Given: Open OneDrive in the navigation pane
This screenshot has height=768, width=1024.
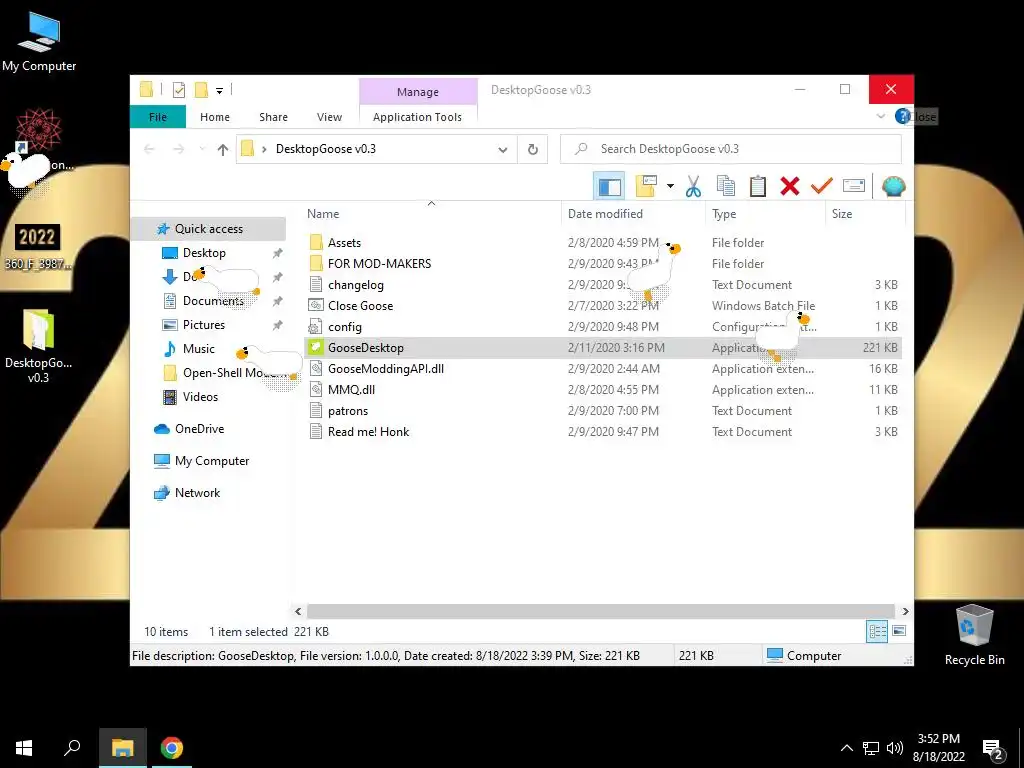Looking at the screenshot, I should [199, 428].
